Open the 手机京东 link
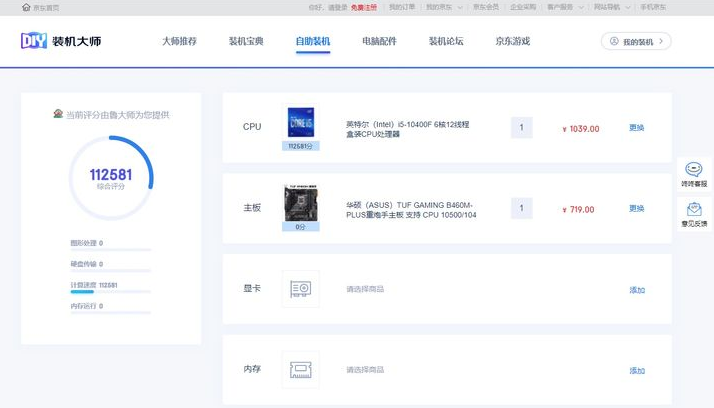This screenshot has width=714, height=408. 653,7
